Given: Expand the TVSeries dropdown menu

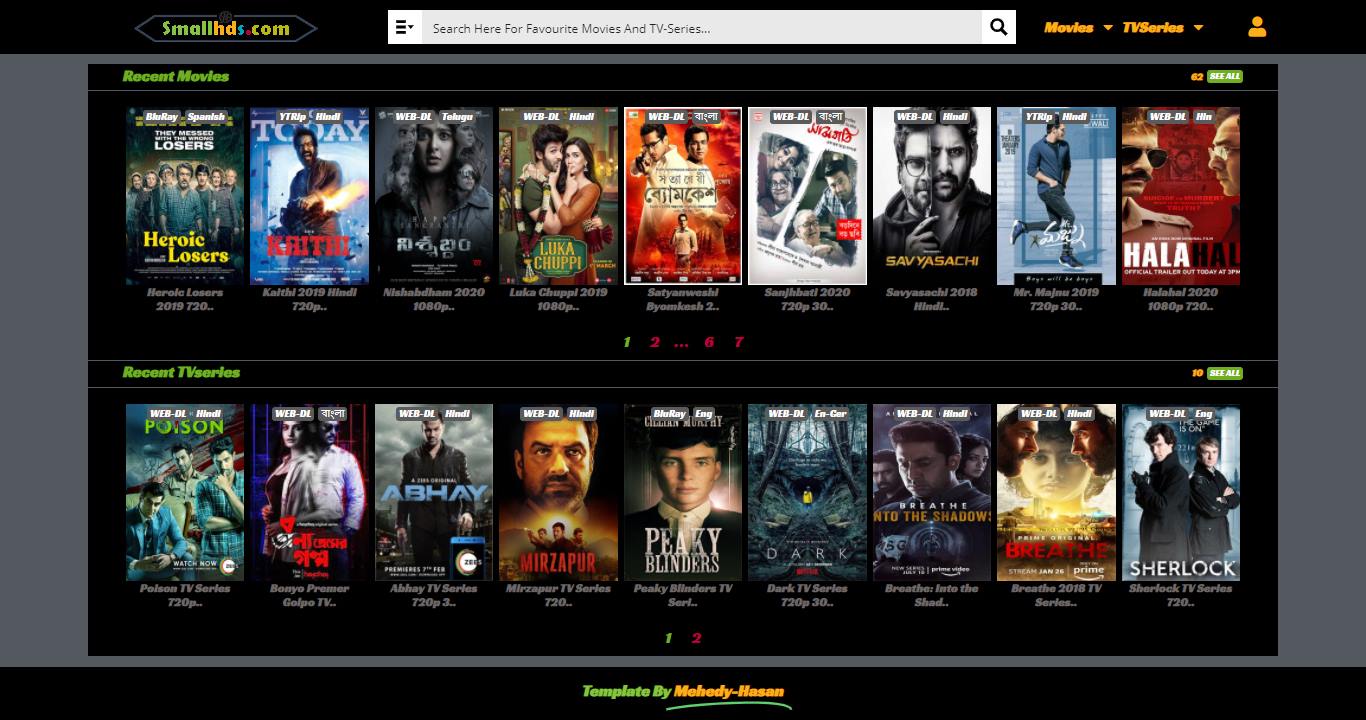Looking at the screenshot, I should 1163,28.
